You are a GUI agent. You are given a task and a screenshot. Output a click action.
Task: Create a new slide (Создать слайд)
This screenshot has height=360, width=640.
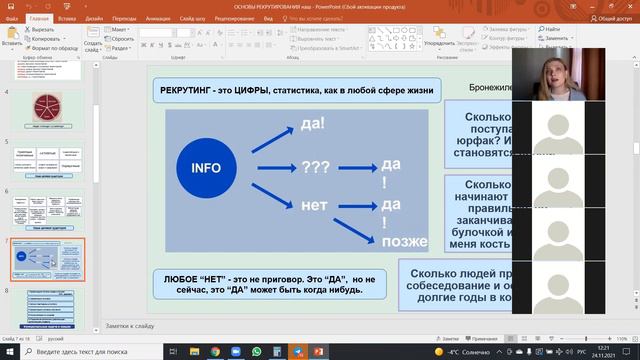(x=93, y=40)
